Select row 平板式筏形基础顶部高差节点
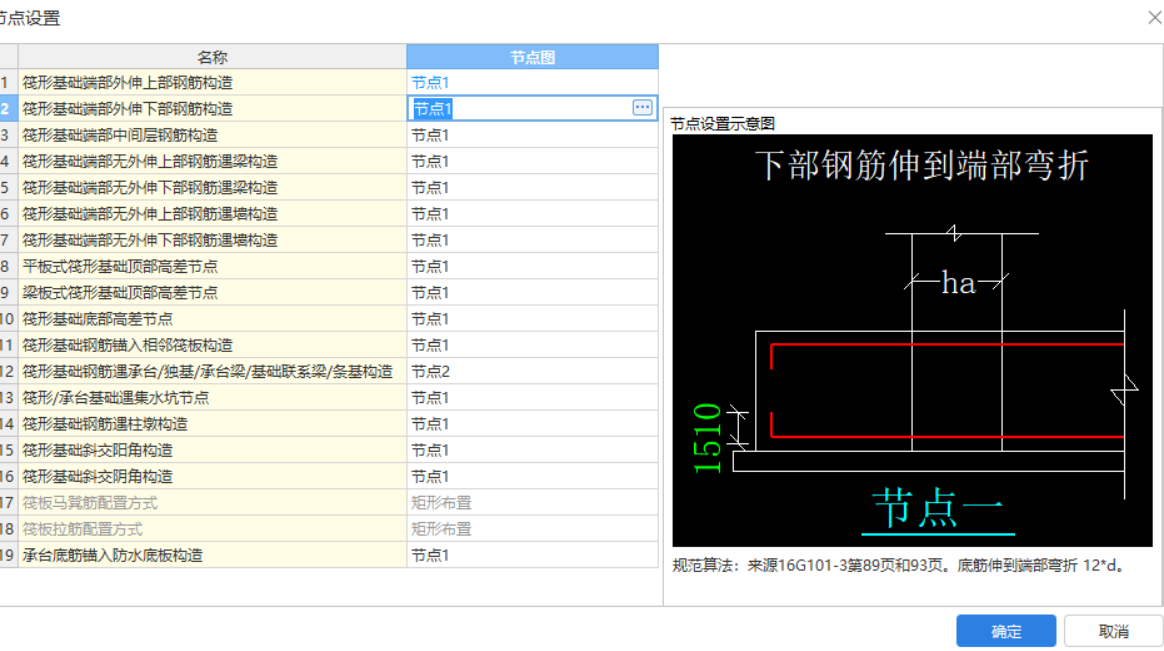Image resolution: width=1164 pixels, height=651 pixels. pos(212,266)
